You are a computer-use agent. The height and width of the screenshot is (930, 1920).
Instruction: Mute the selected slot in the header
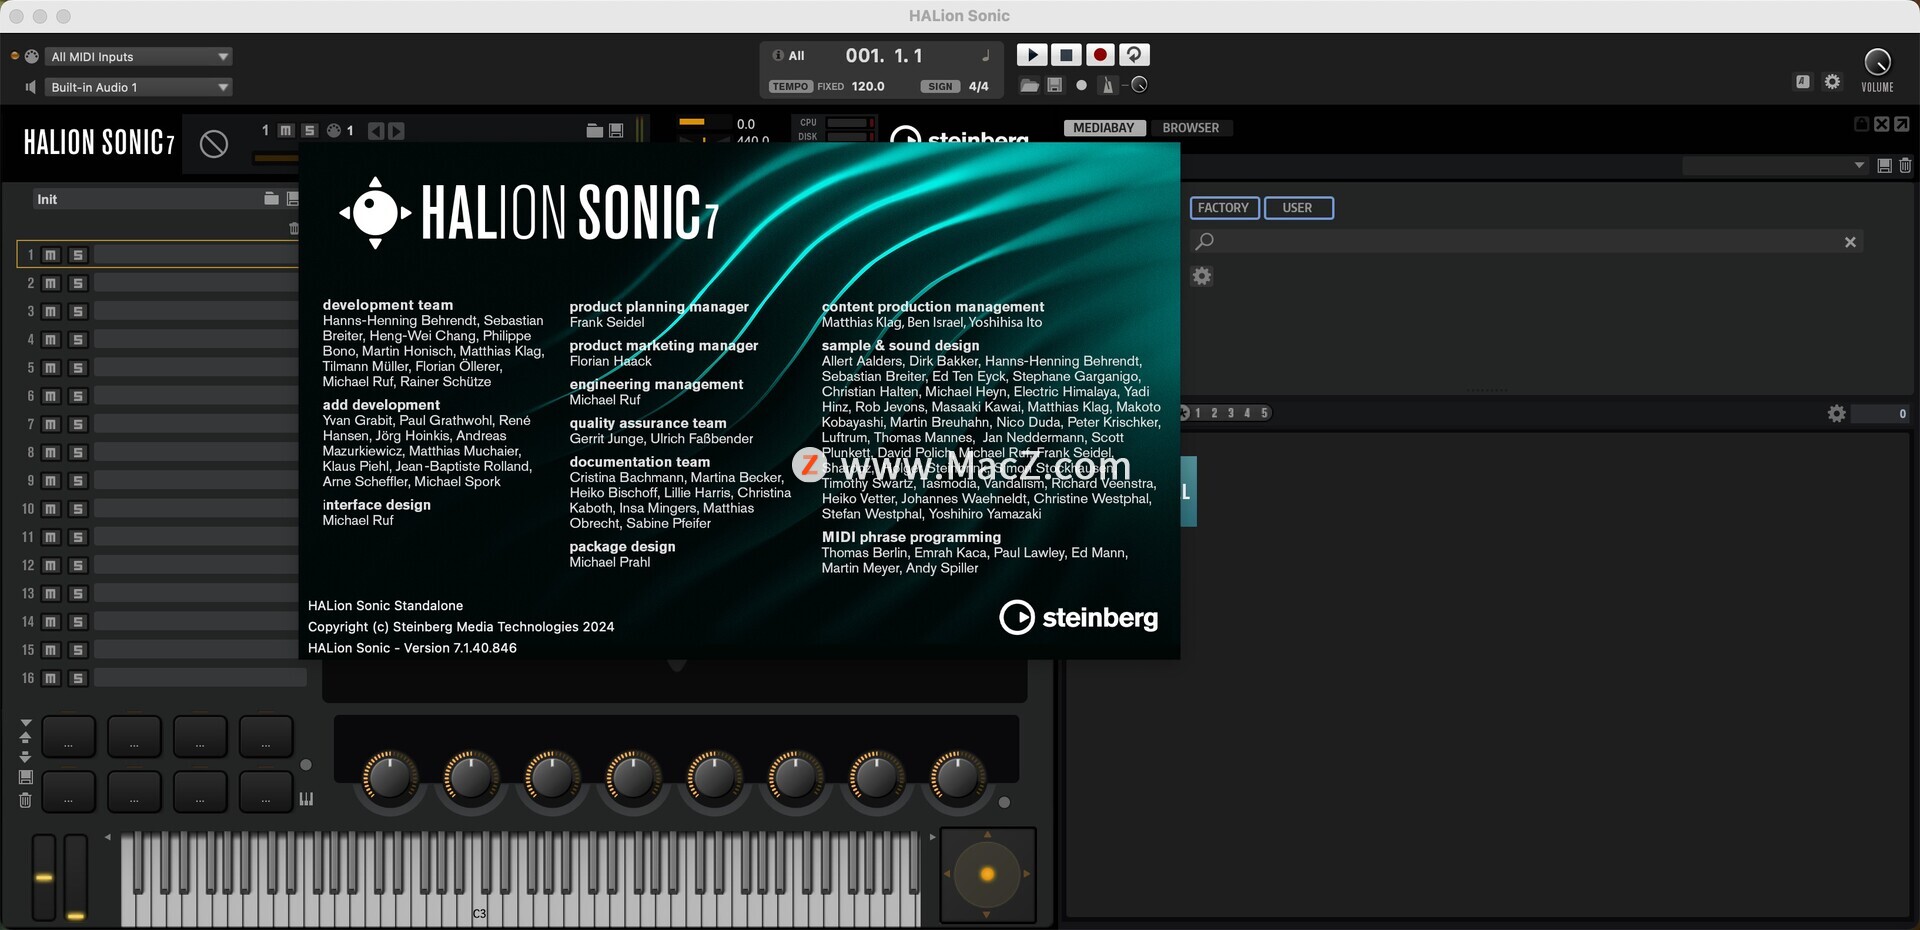click(286, 131)
